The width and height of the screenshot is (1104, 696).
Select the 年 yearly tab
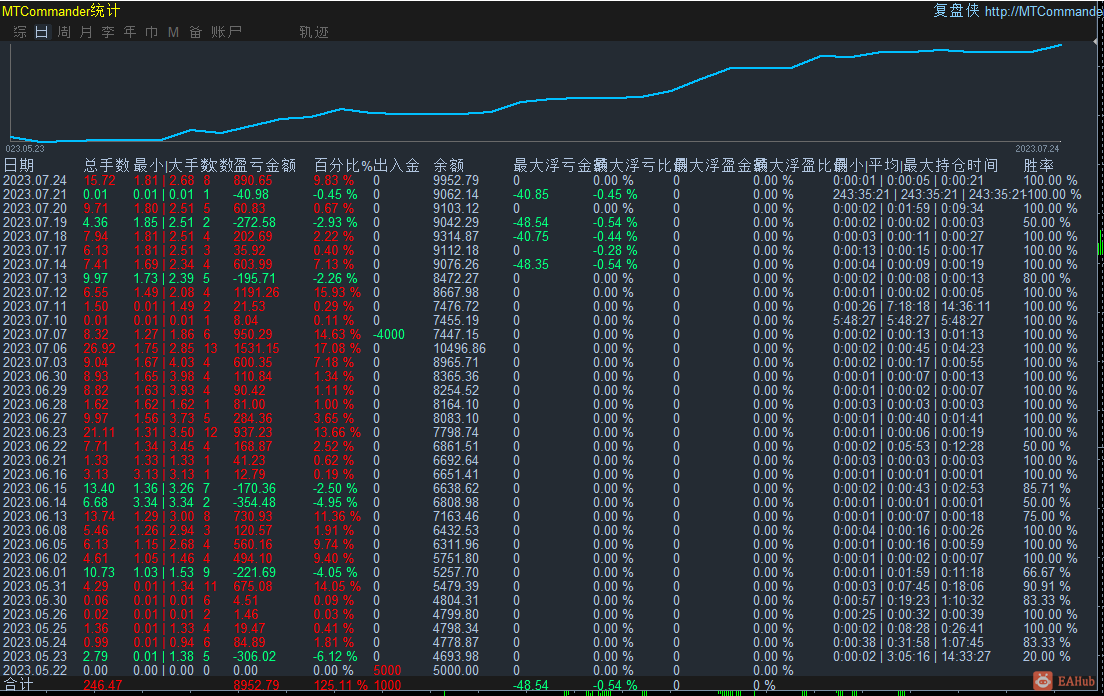(130, 32)
